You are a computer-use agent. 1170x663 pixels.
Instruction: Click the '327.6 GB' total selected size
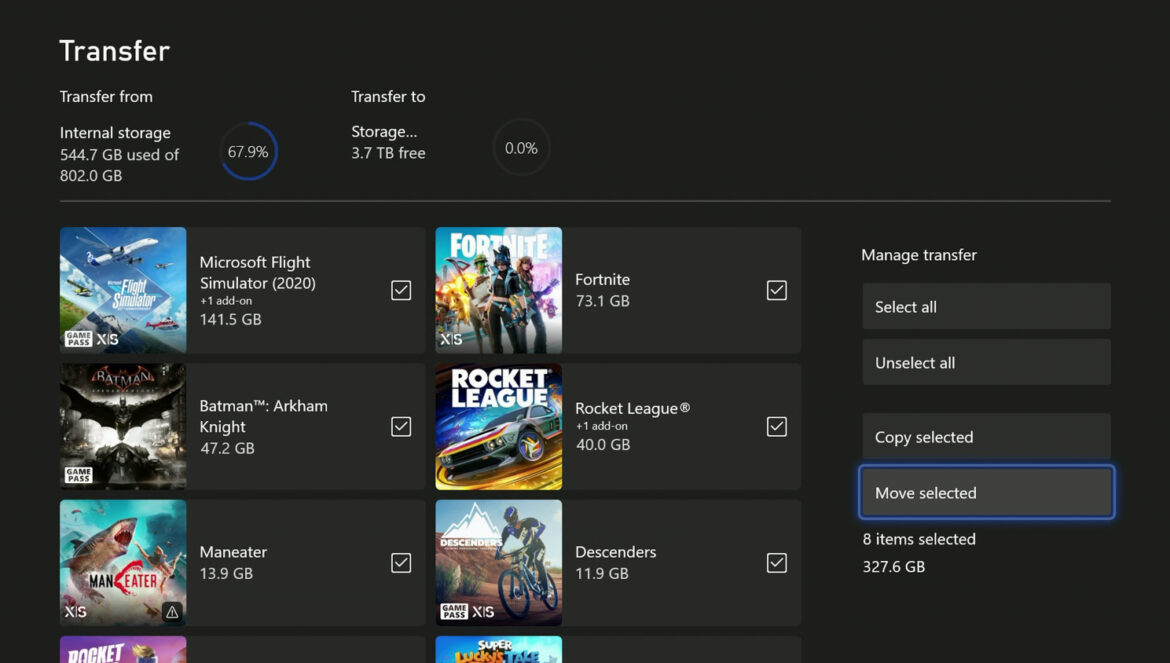point(894,567)
